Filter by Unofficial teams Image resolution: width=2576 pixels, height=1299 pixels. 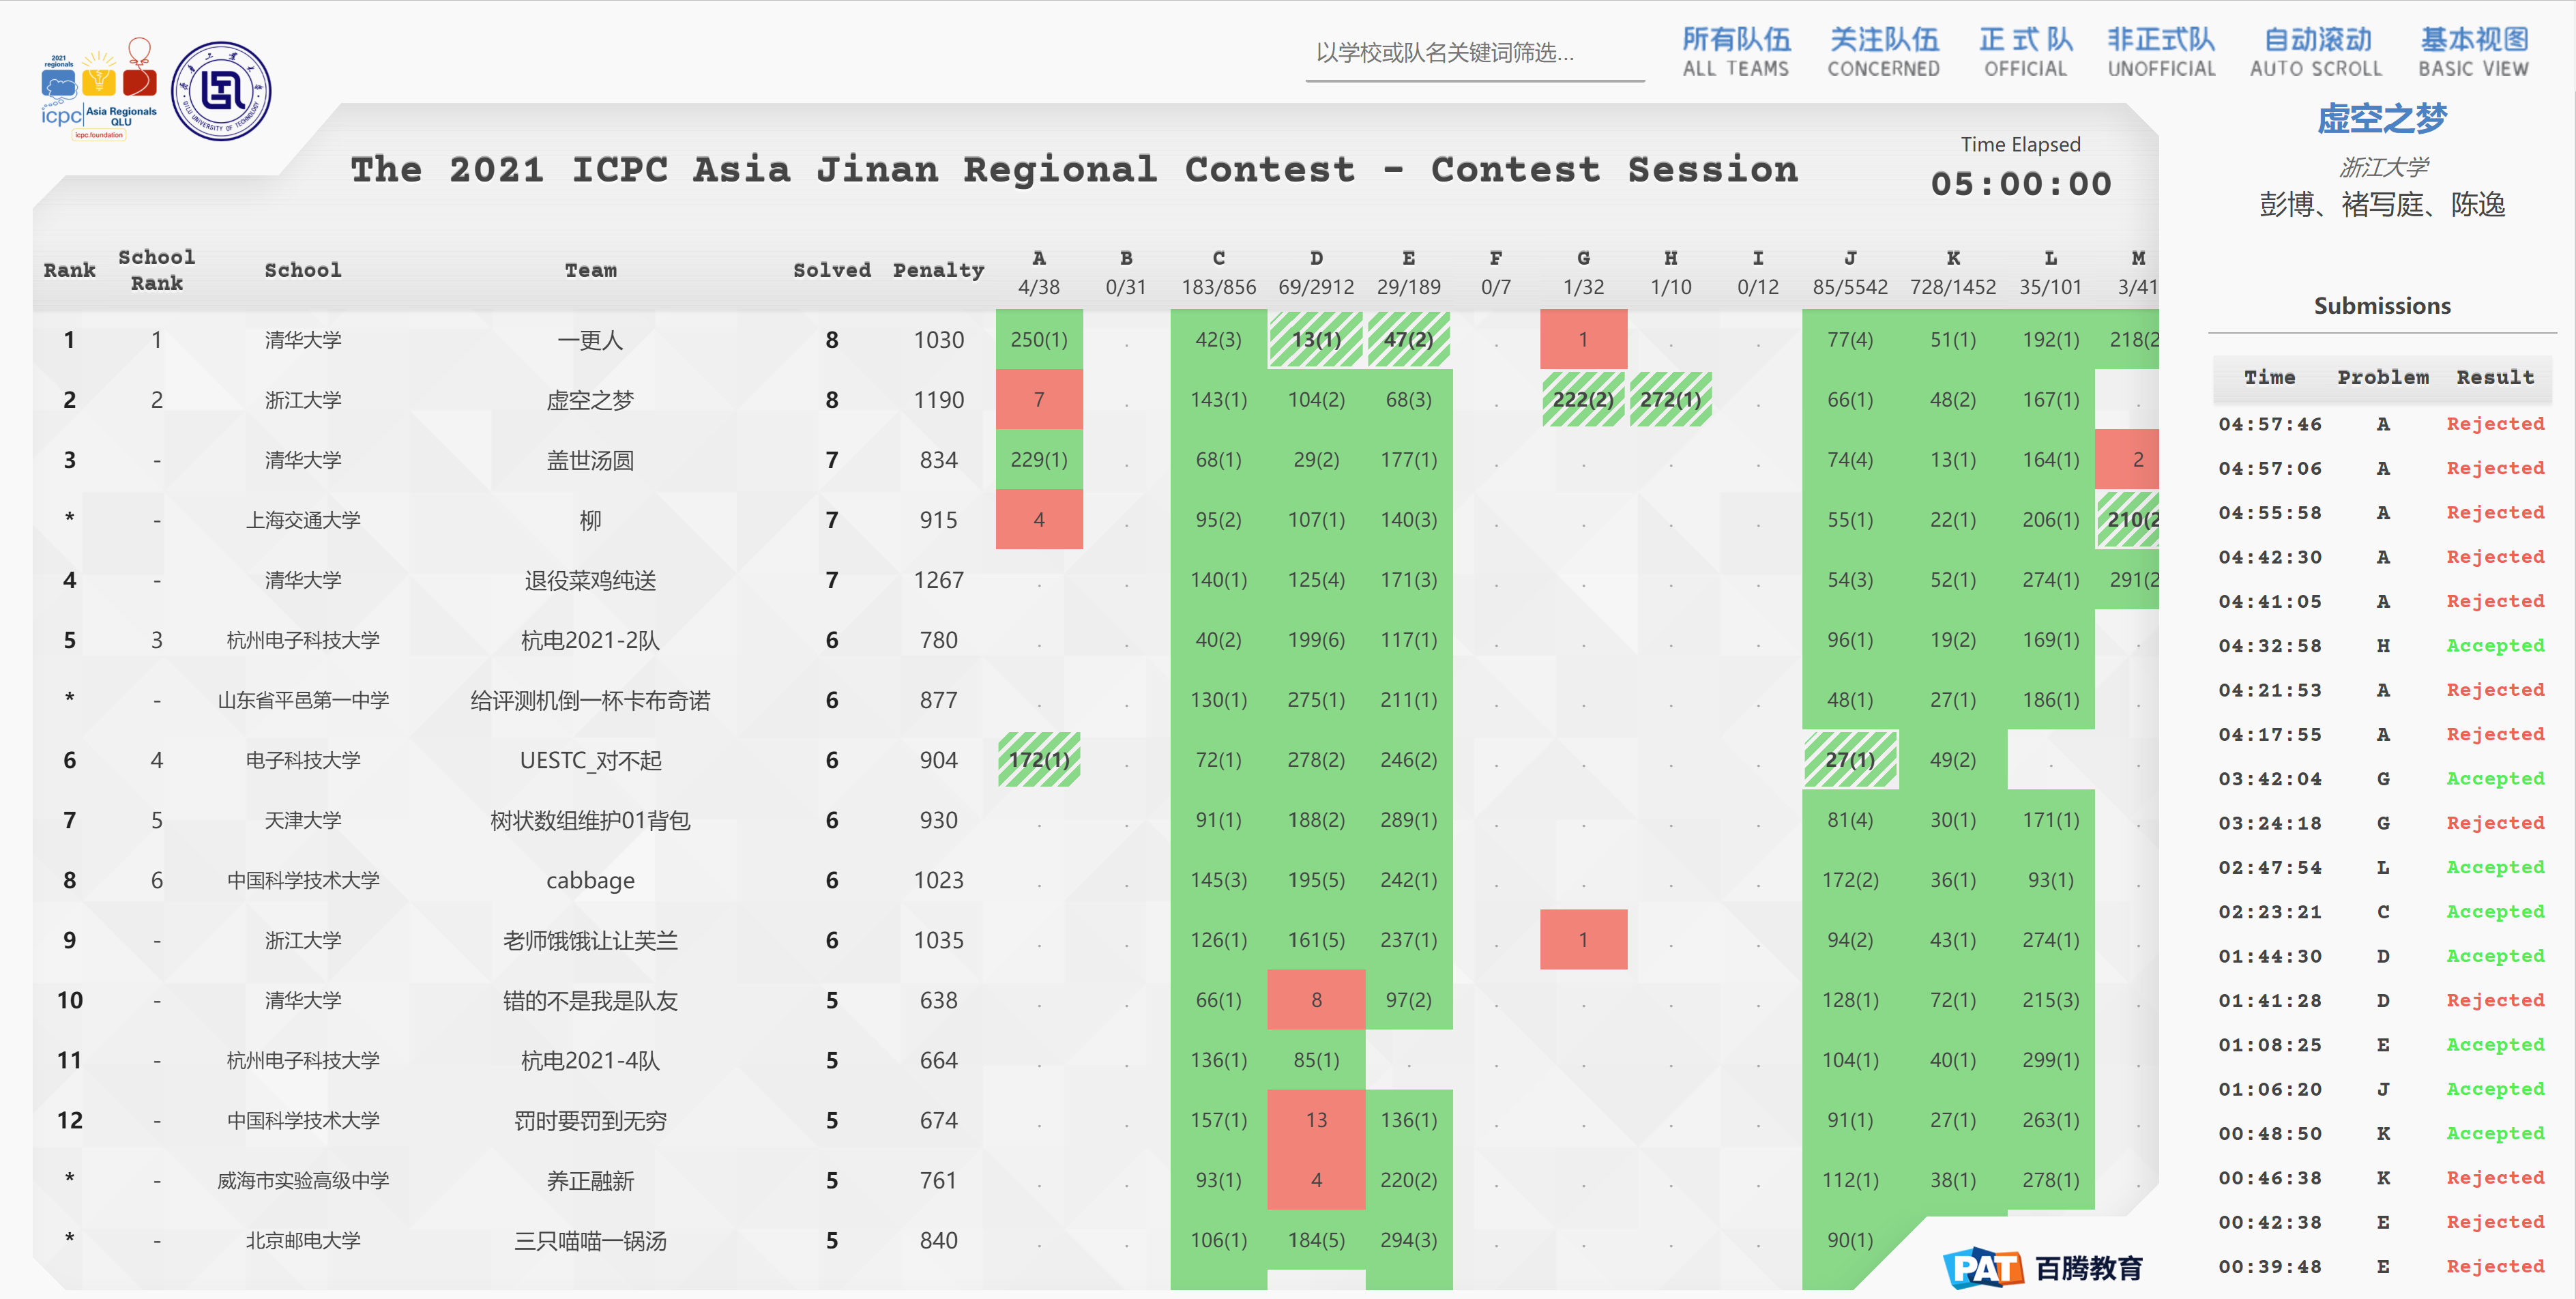tap(2161, 52)
